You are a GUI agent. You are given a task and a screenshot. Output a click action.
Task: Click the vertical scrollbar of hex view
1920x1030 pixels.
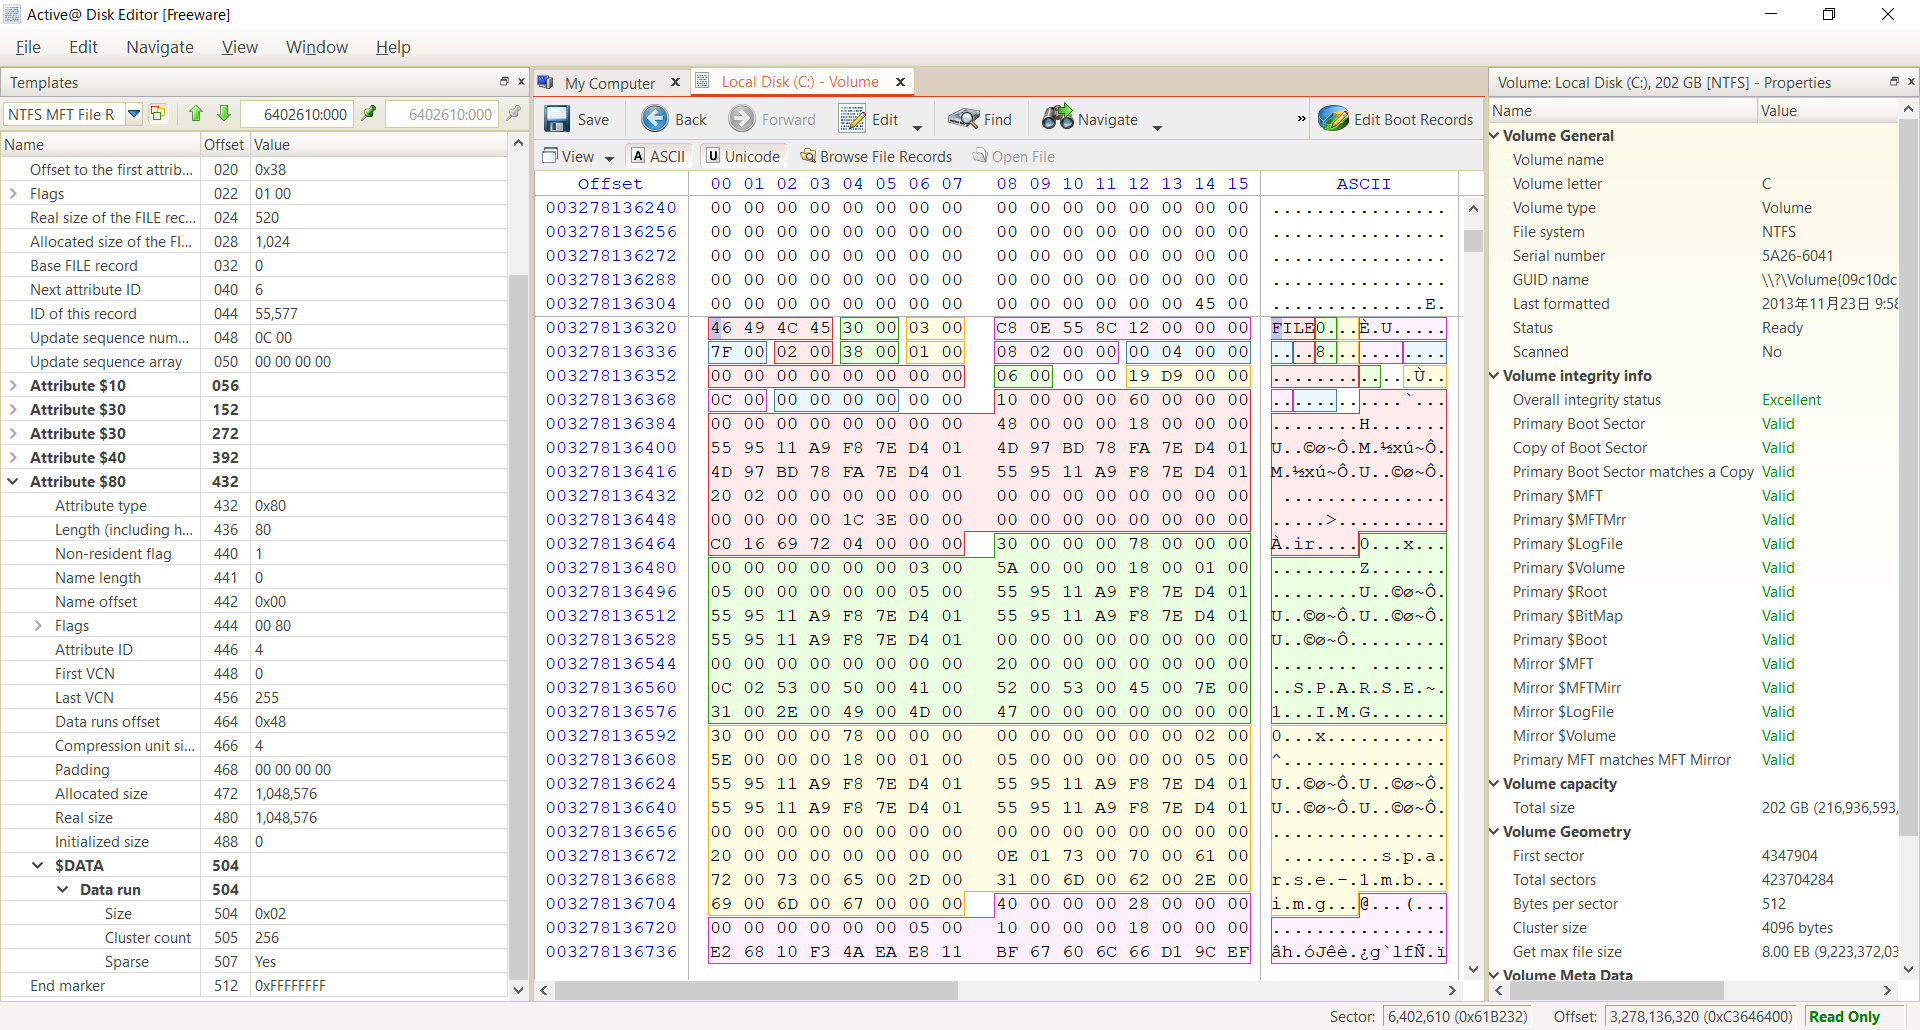tap(1473, 588)
